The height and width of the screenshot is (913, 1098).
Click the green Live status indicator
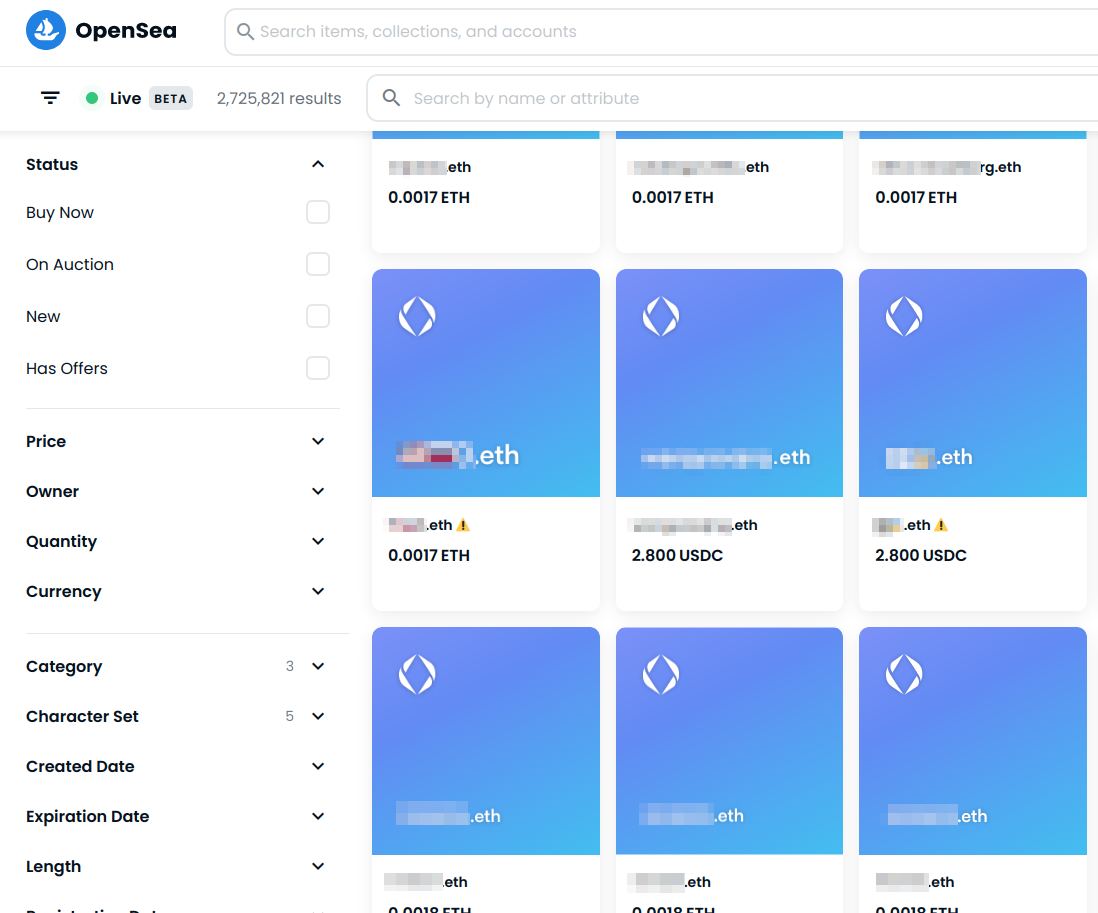[92, 98]
